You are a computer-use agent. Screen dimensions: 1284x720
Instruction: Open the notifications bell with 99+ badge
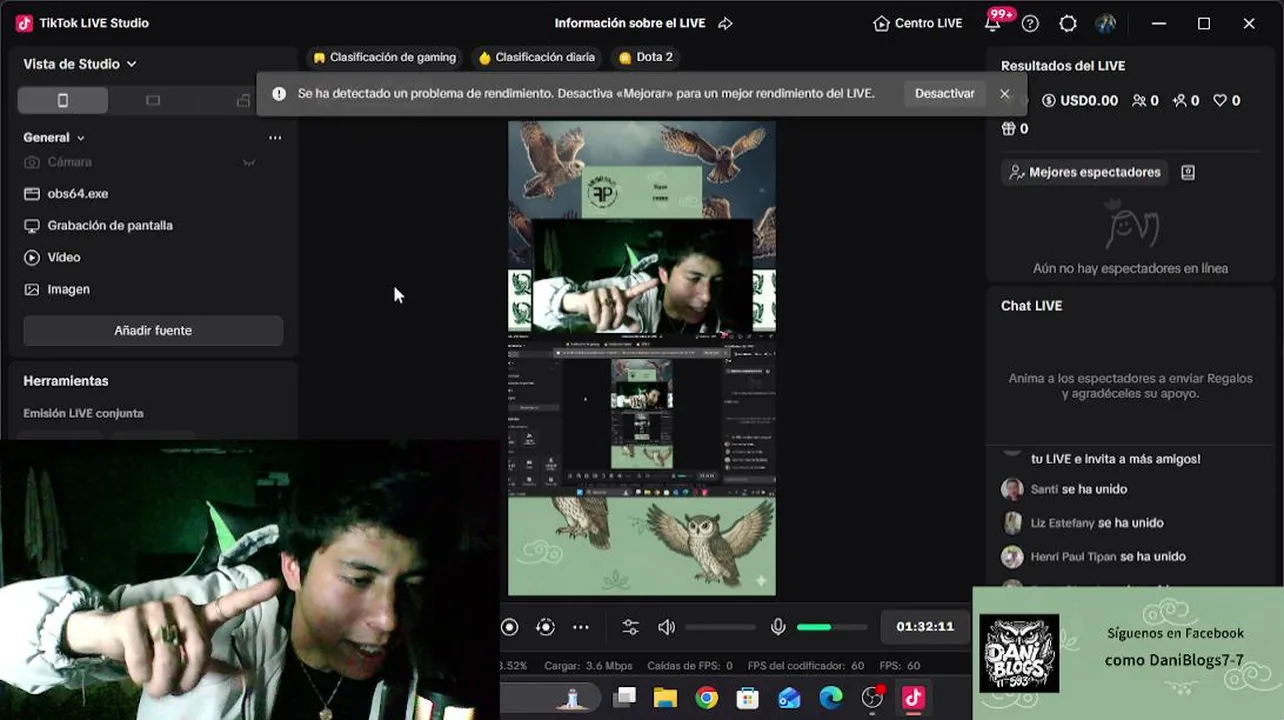[x=992, y=23]
